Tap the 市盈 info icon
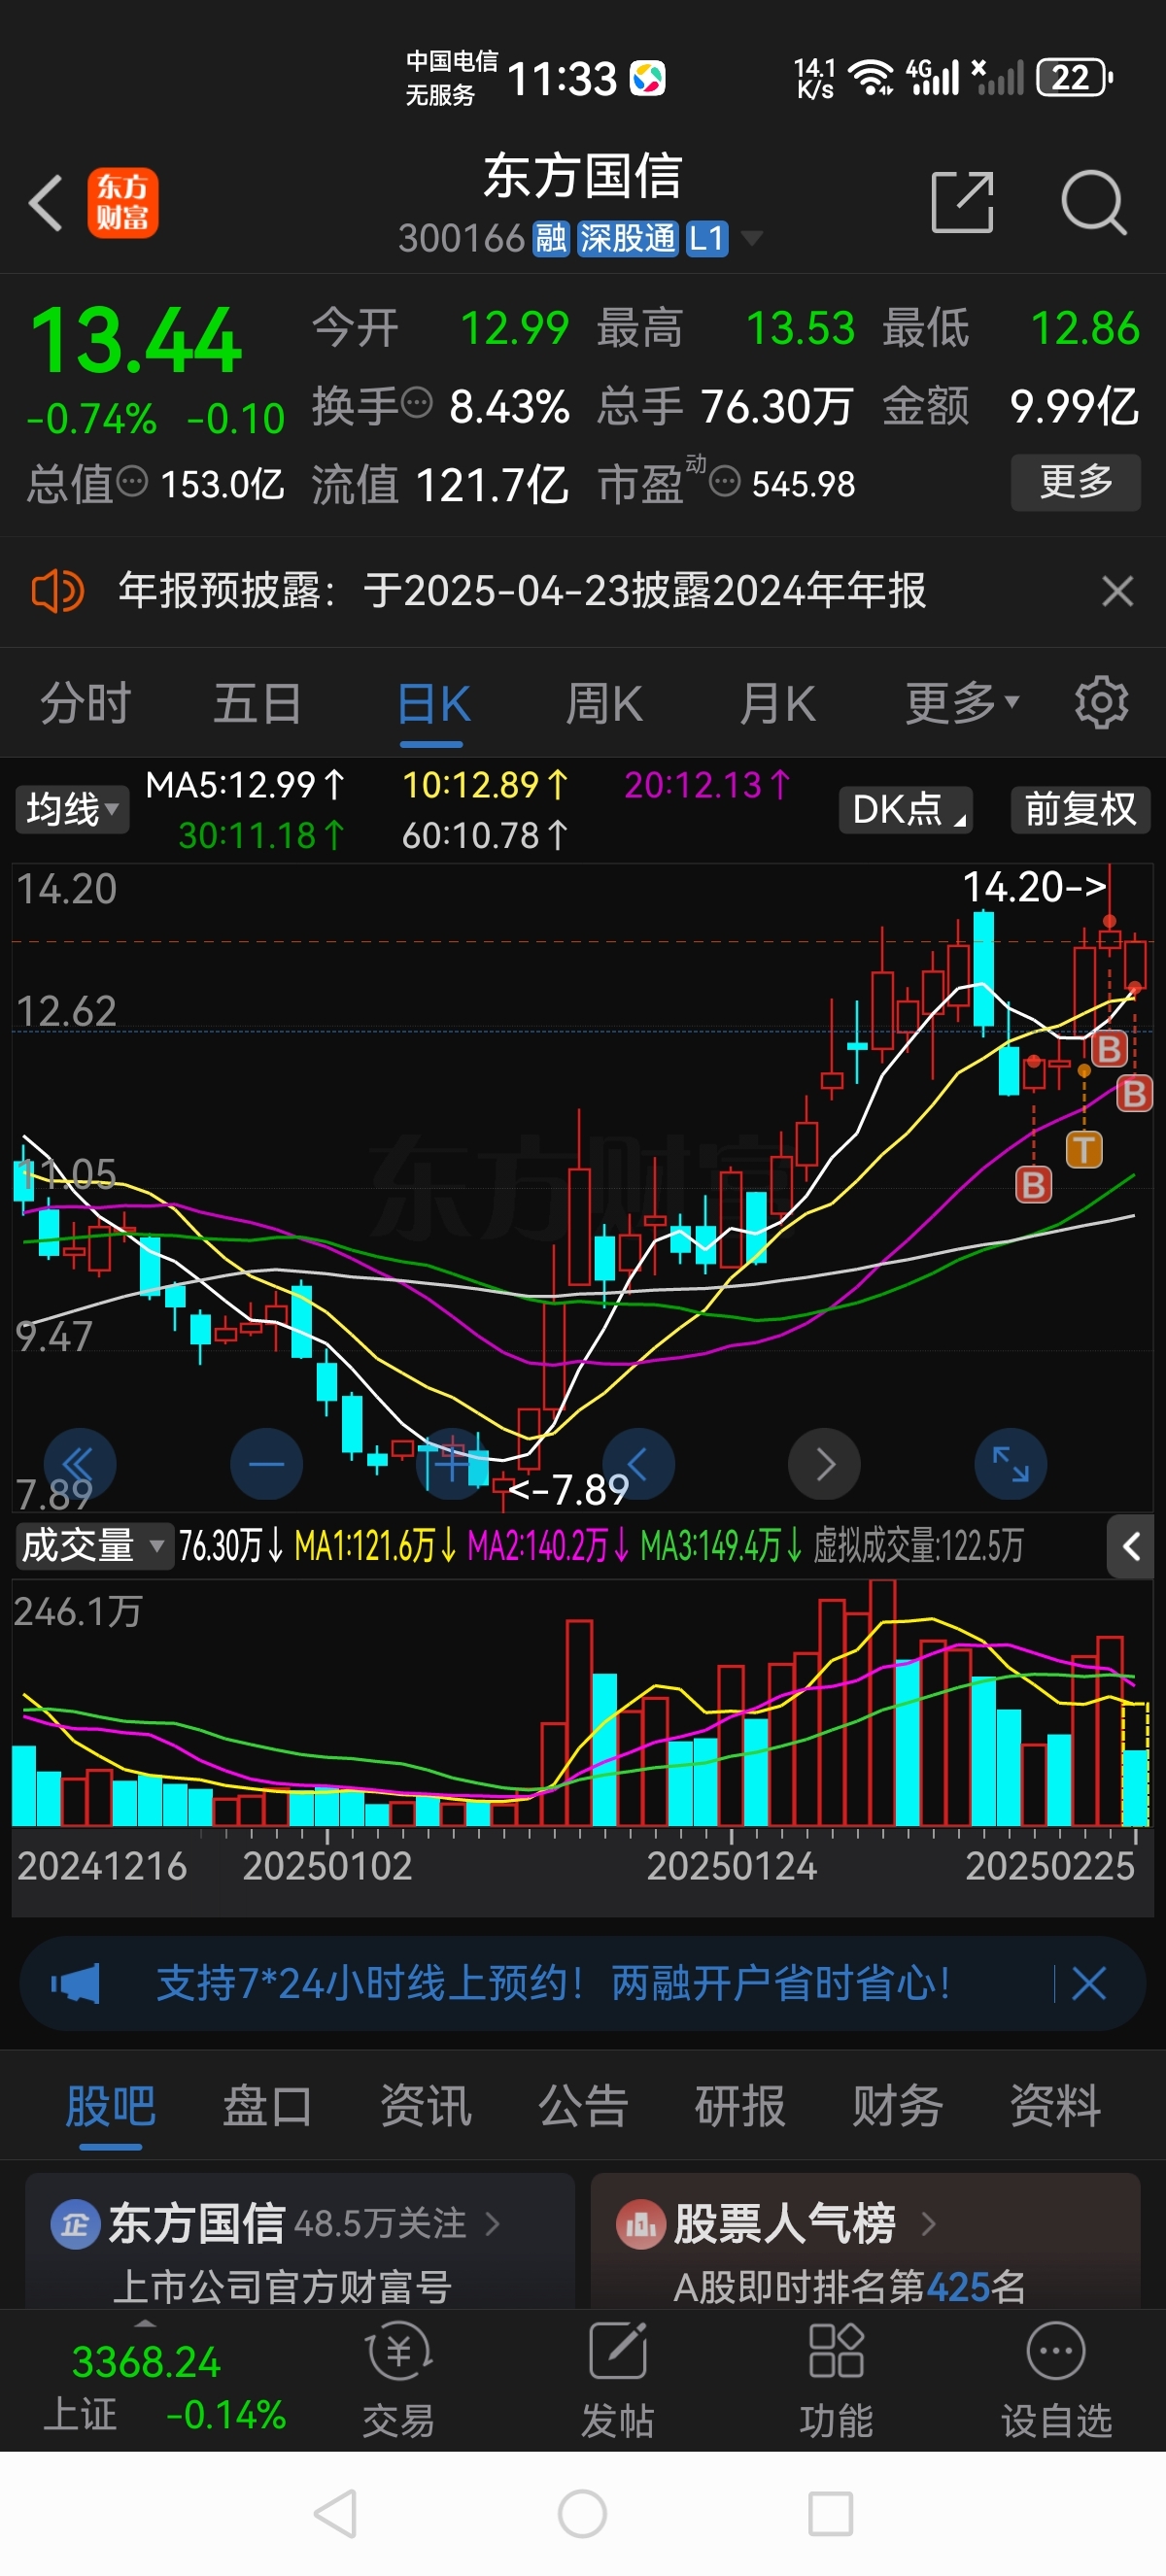The height and width of the screenshot is (2576, 1166). [x=725, y=482]
